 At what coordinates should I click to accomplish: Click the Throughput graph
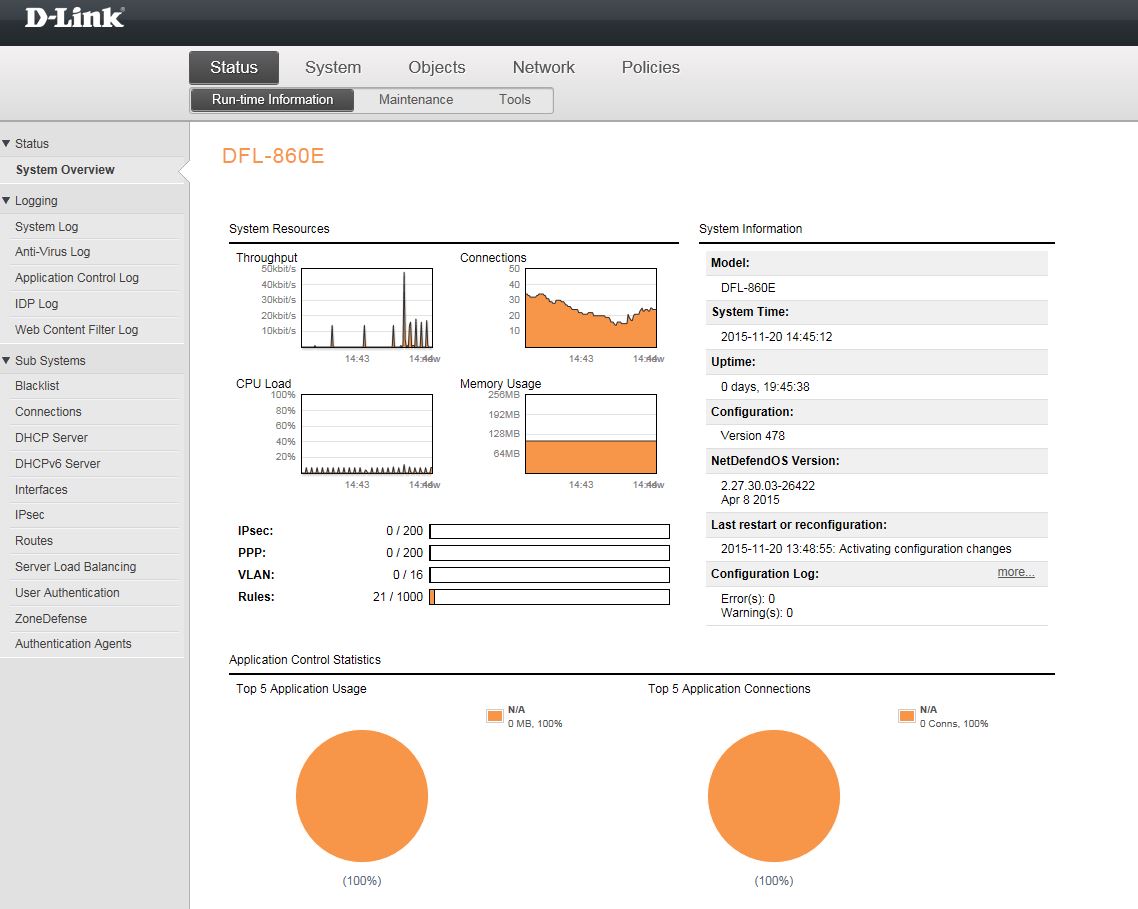[x=367, y=308]
